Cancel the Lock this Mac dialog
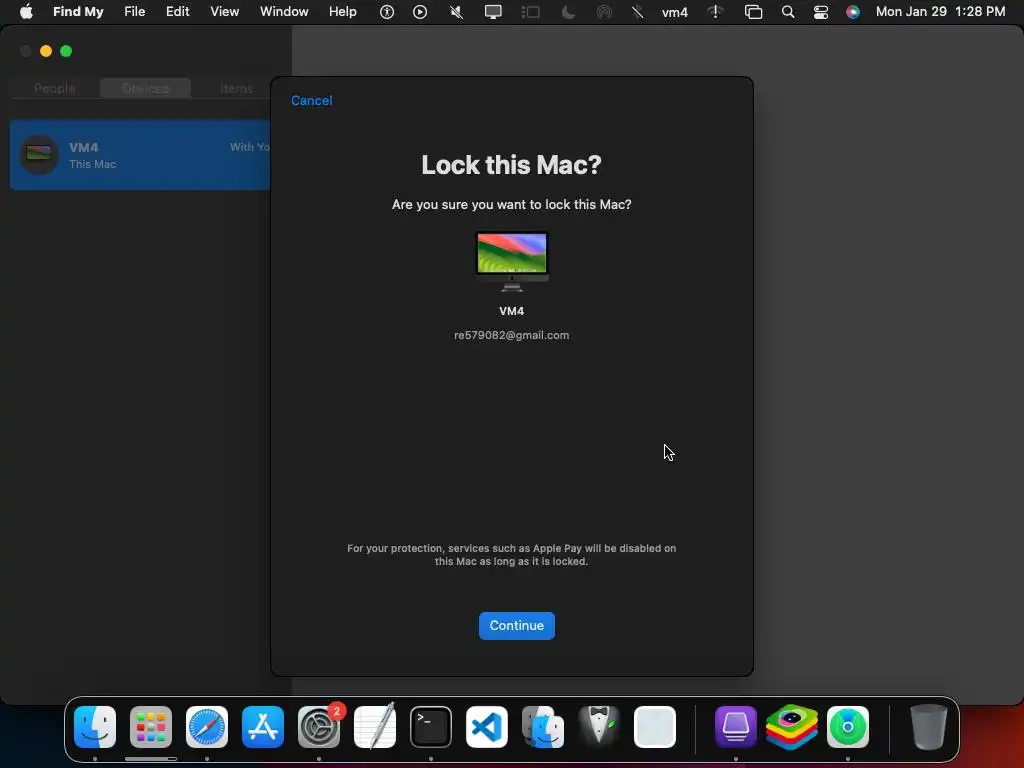The width and height of the screenshot is (1024, 768). click(x=312, y=101)
